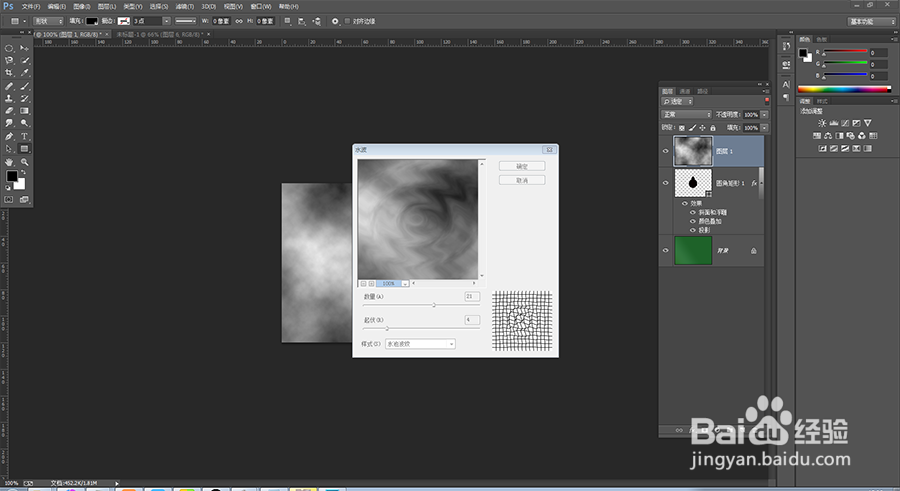Click the Brightness/Contrast adjustment icon
Screen dimensions: 900x491
point(822,123)
